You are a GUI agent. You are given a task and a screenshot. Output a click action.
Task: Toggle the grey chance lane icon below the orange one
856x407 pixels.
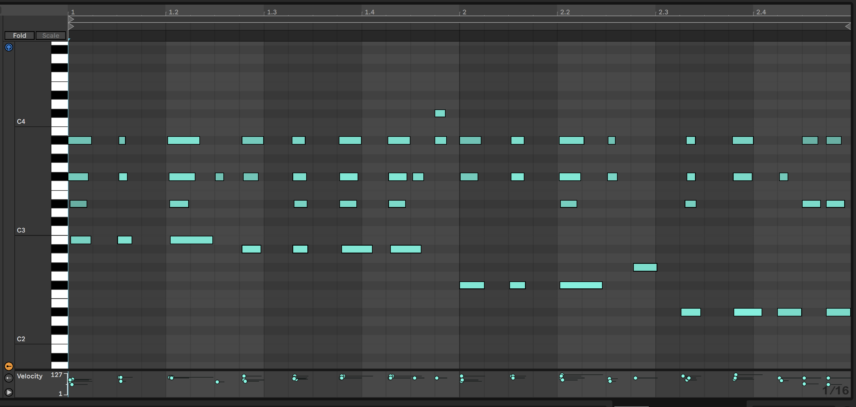coord(9,378)
